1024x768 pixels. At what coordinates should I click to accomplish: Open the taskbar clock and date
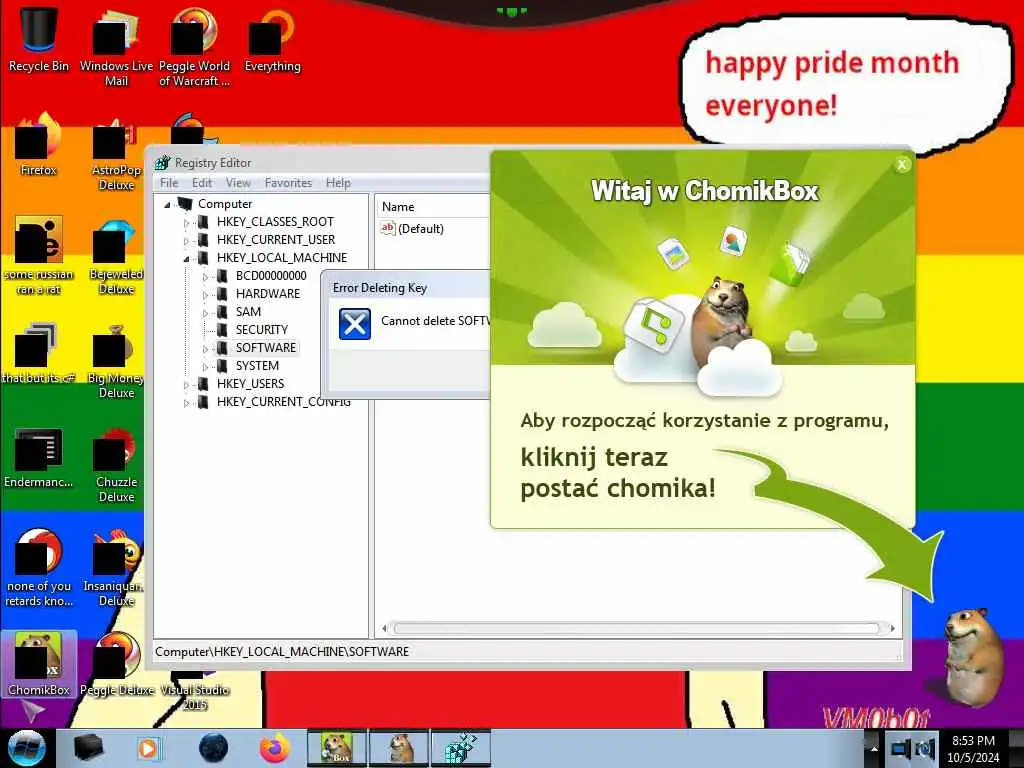(973, 749)
